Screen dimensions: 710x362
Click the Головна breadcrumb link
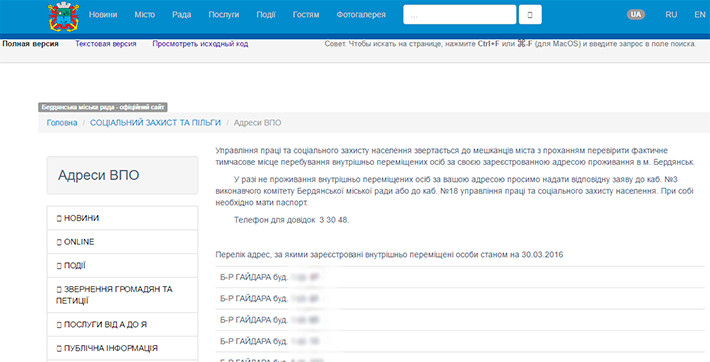click(62, 123)
